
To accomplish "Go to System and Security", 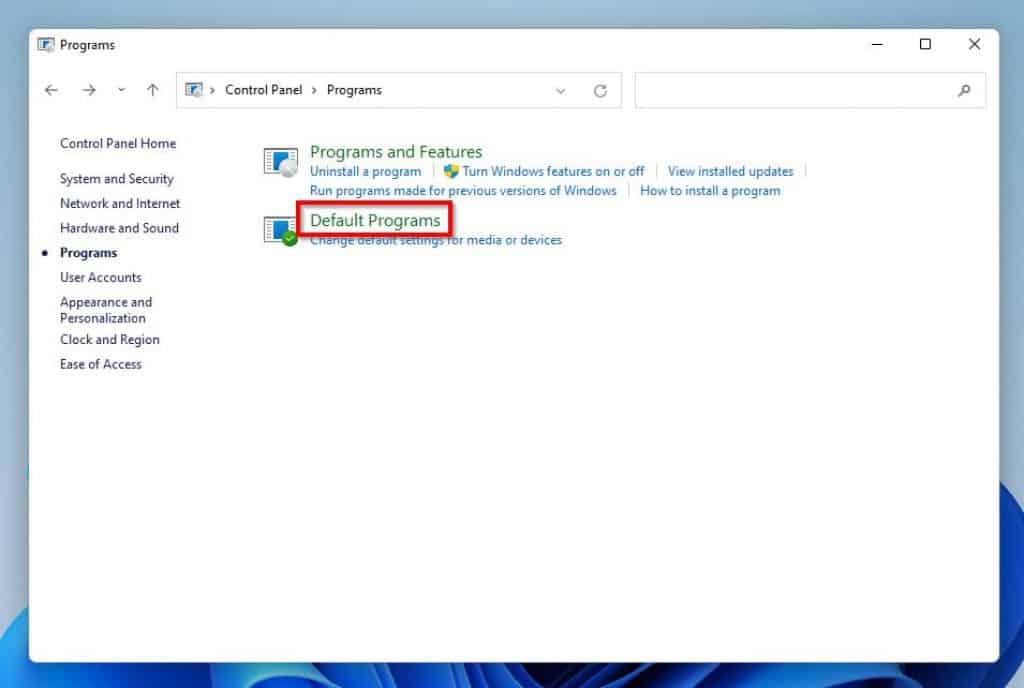I will click(117, 179).
